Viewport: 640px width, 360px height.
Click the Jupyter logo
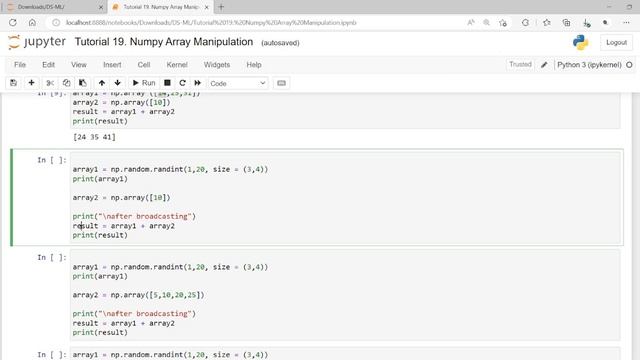point(37,42)
